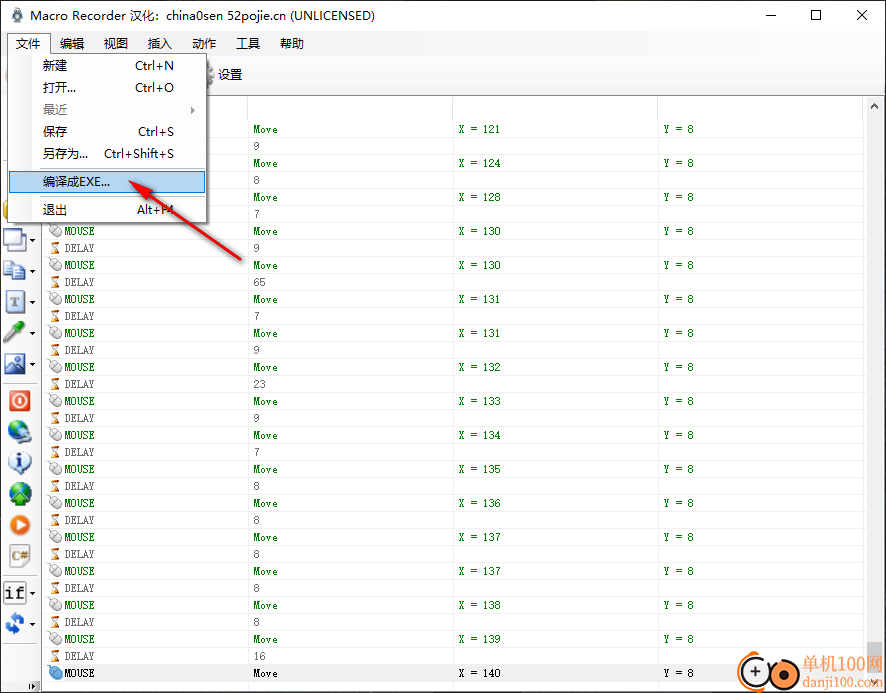Select 'Y = 8' cell in X = 136 row
886x693 pixels.
tap(678, 503)
